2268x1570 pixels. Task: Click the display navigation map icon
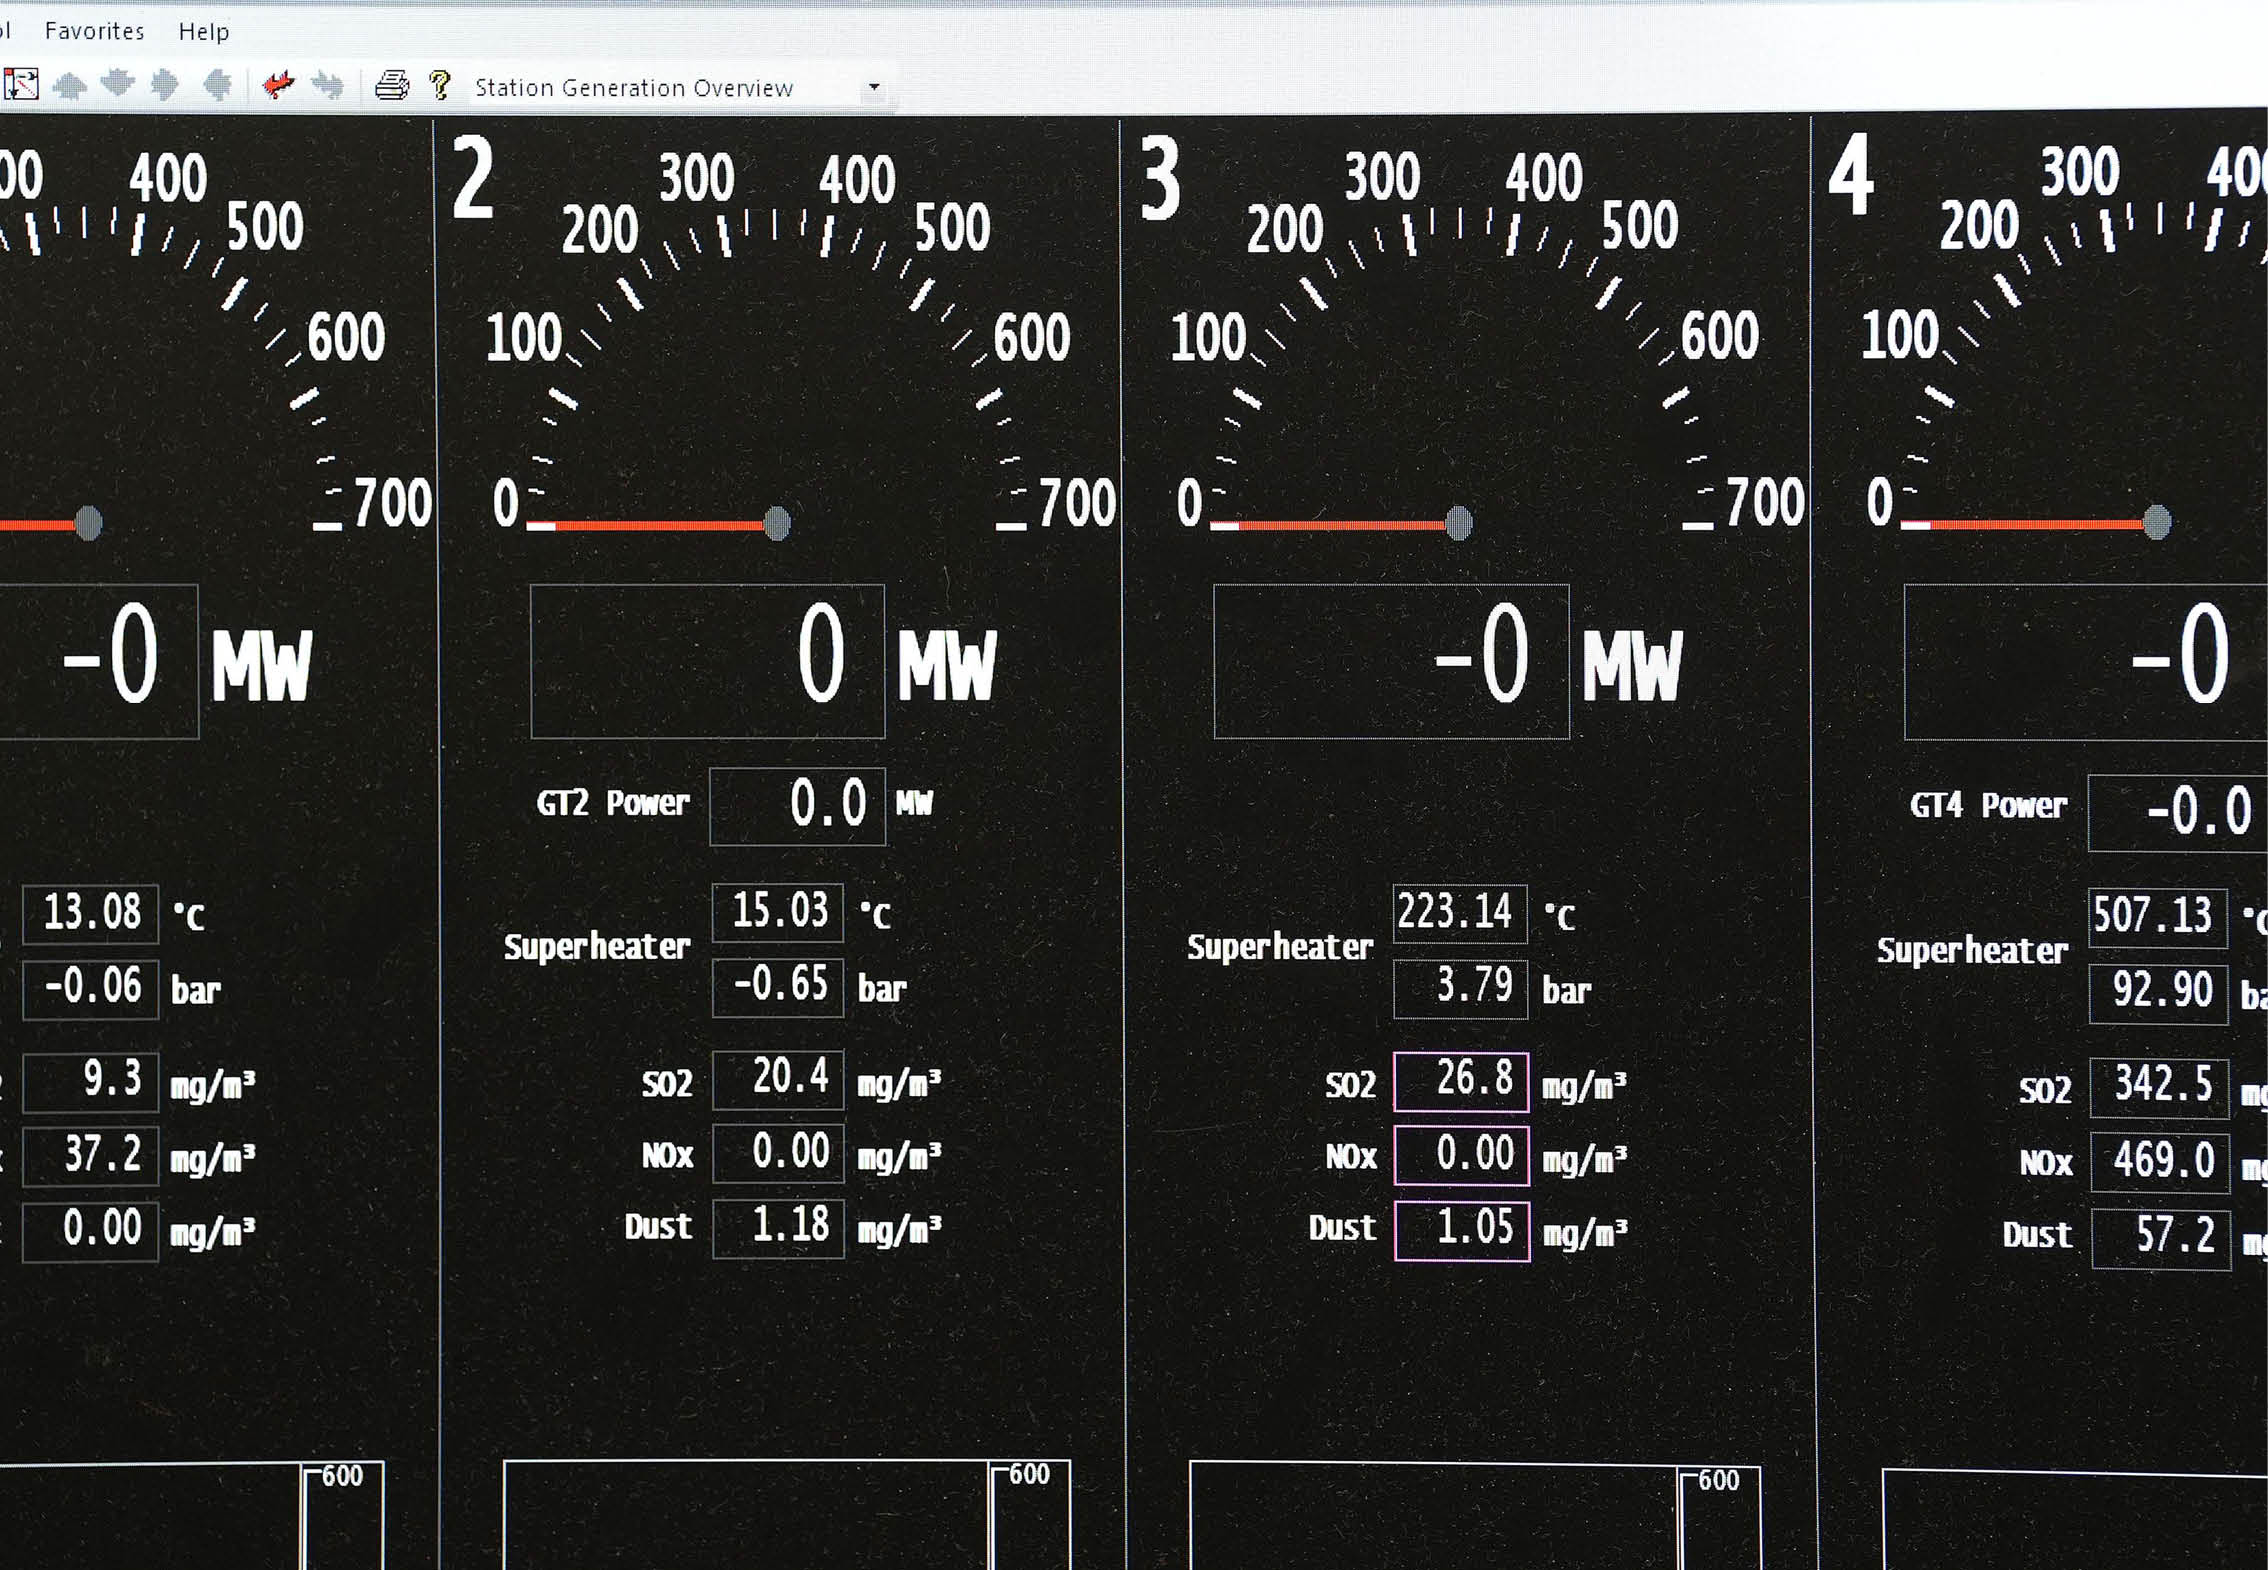click(x=21, y=85)
